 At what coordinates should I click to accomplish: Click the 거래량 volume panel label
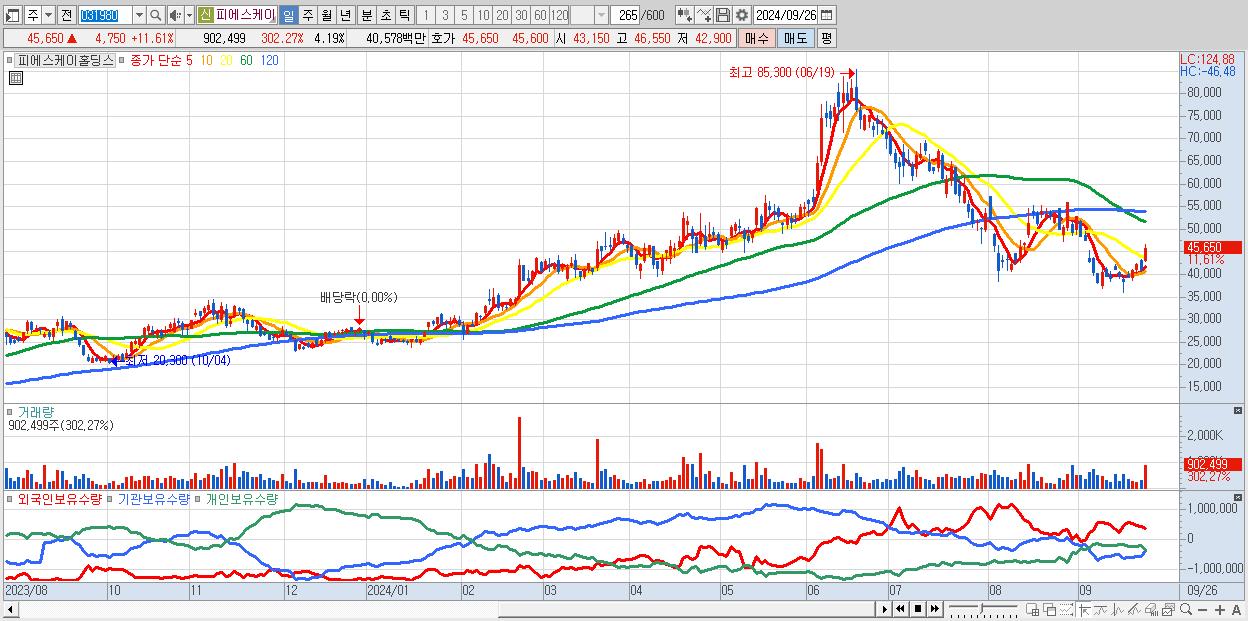tap(35, 412)
